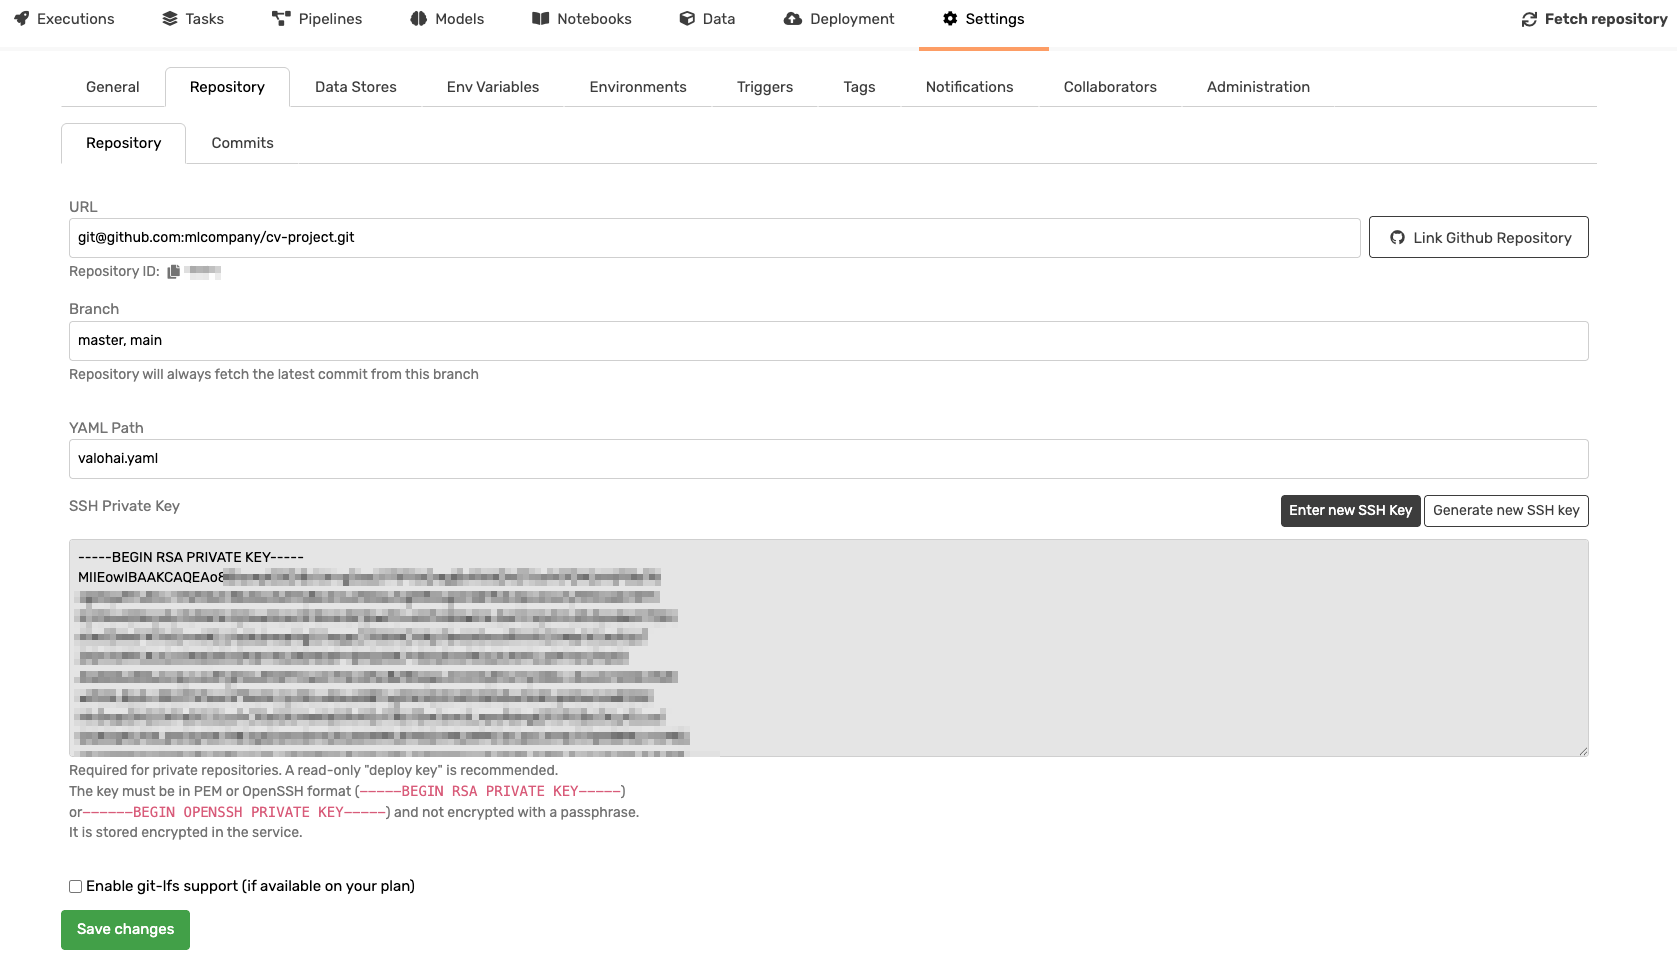Click the Notebooks book icon
The height and width of the screenshot is (959, 1677).
coord(540,19)
